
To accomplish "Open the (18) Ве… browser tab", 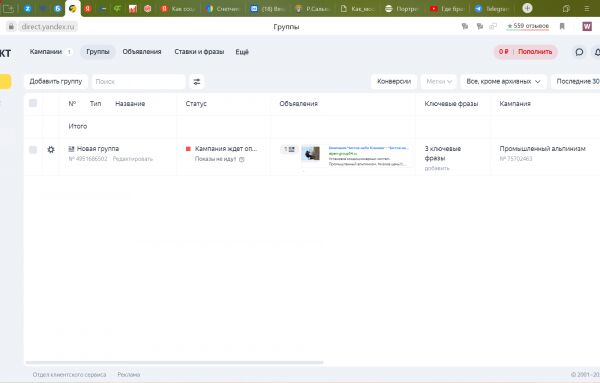I will tap(268, 8).
